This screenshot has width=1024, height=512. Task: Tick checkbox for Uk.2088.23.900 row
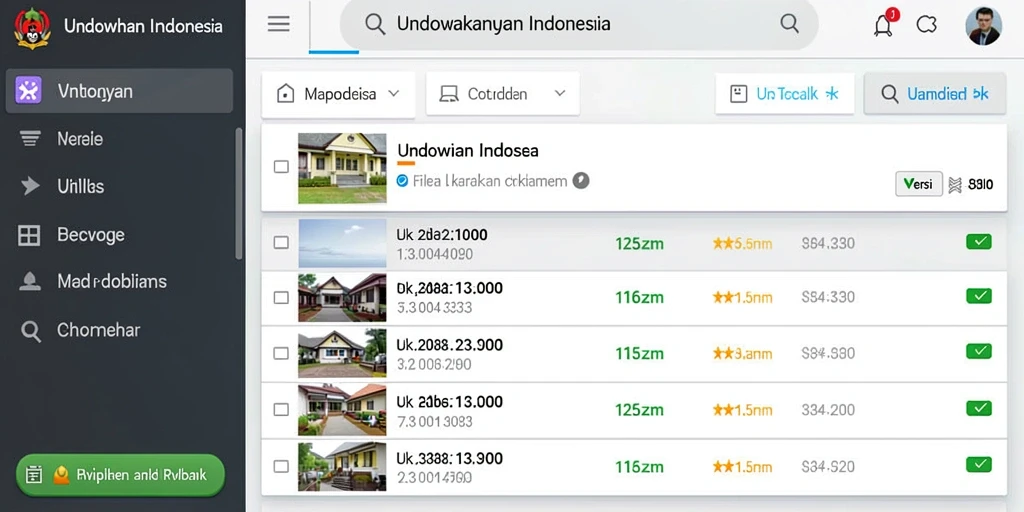tap(281, 353)
